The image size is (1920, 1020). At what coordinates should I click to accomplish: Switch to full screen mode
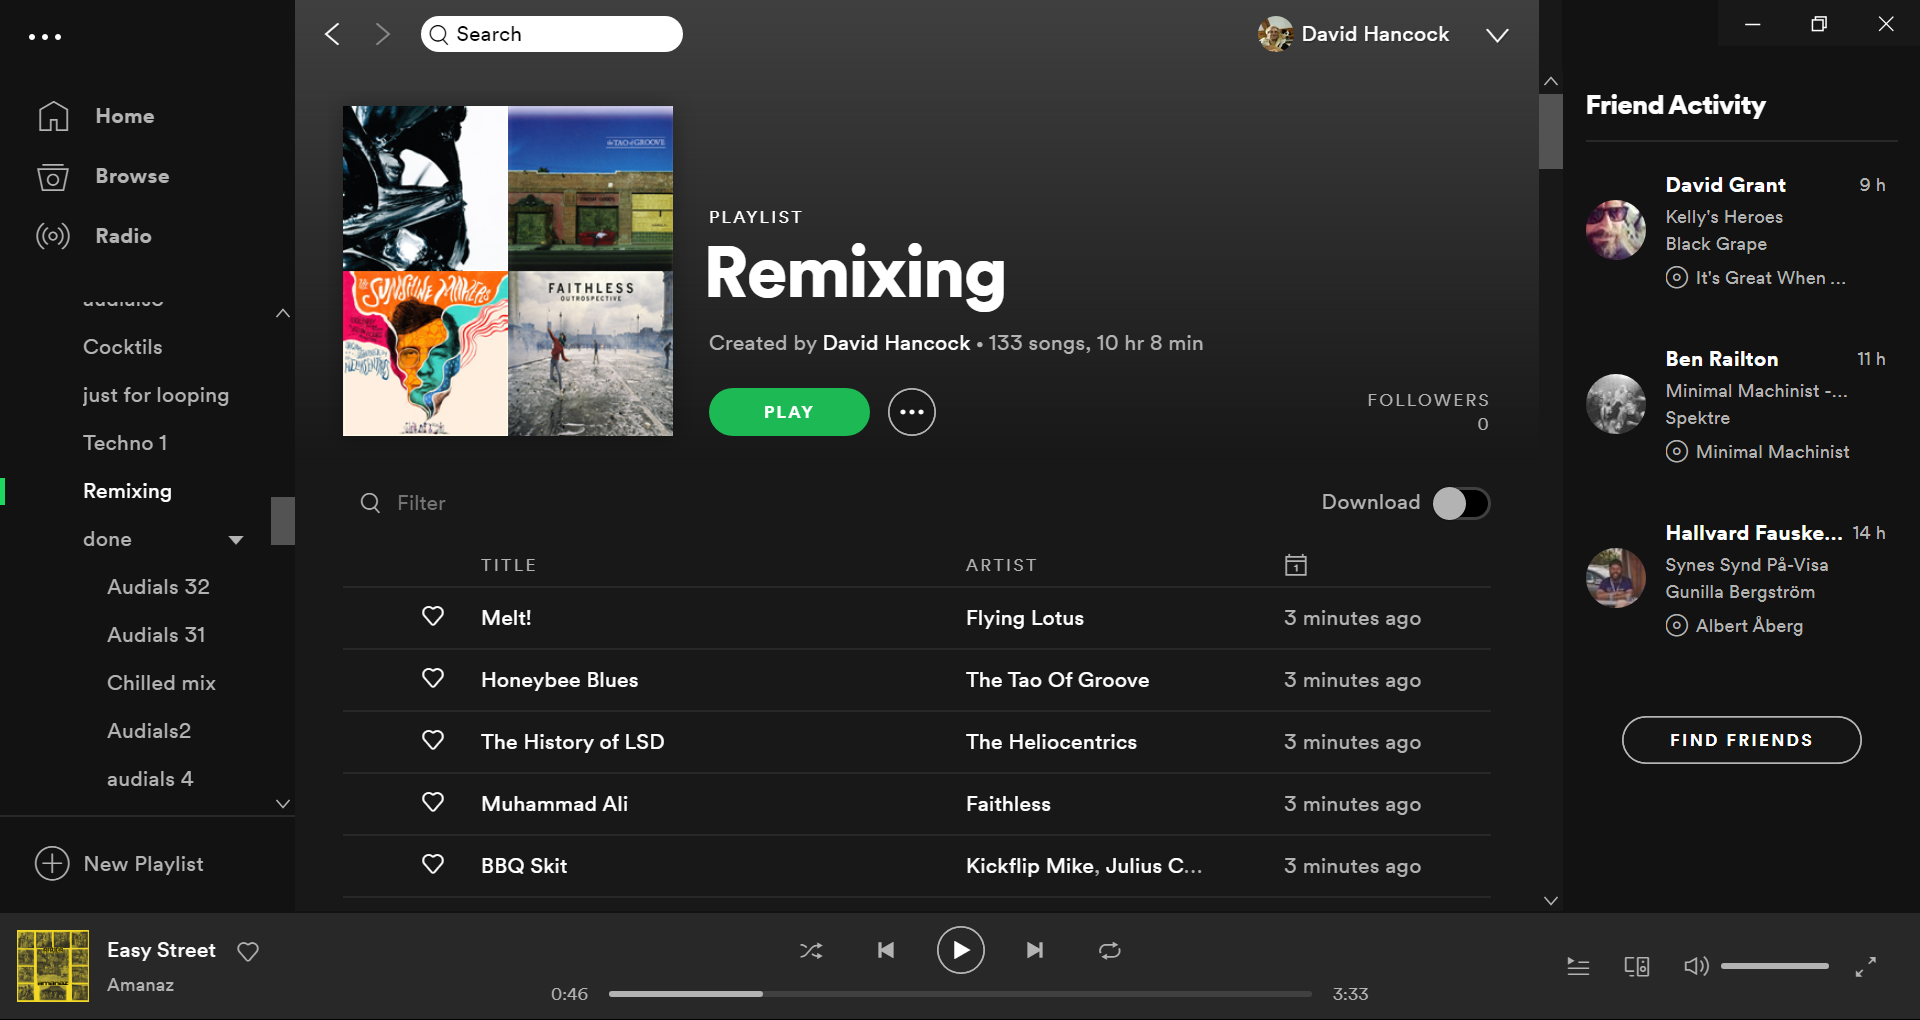coord(1866,967)
